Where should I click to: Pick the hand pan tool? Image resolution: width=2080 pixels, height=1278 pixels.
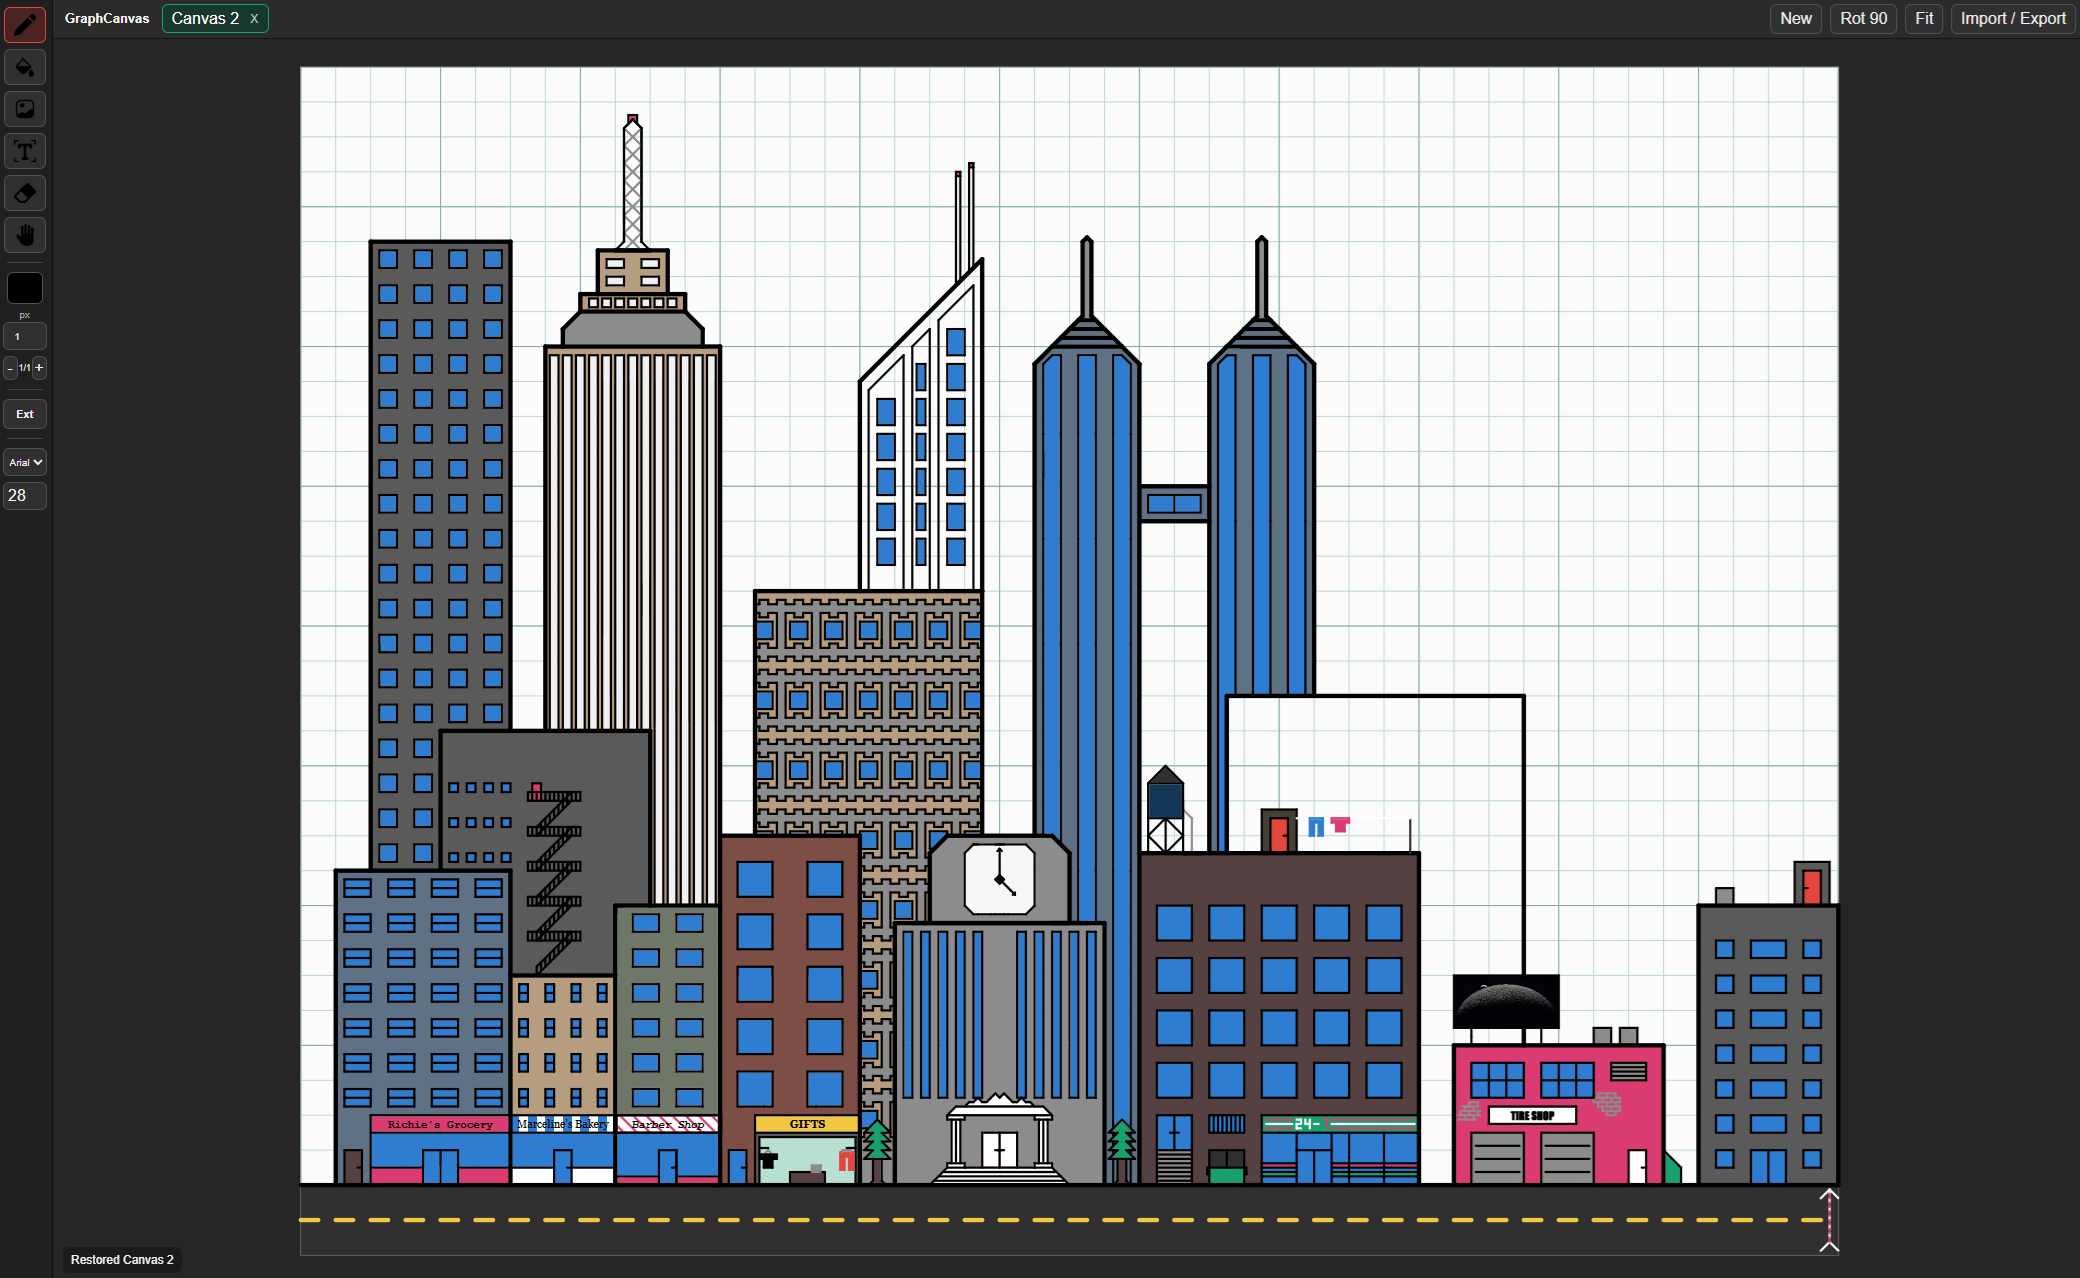pyautogui.click(x=25, y=235)
